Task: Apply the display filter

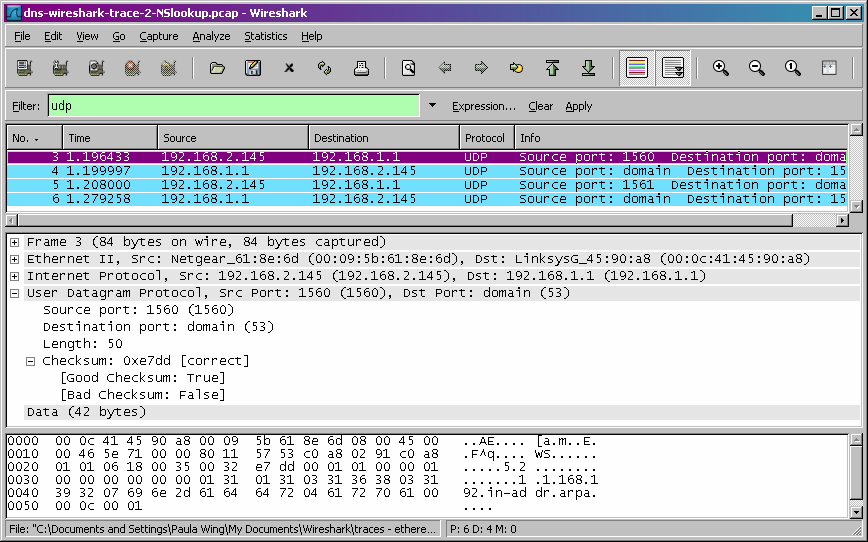Action: (578, 106)
